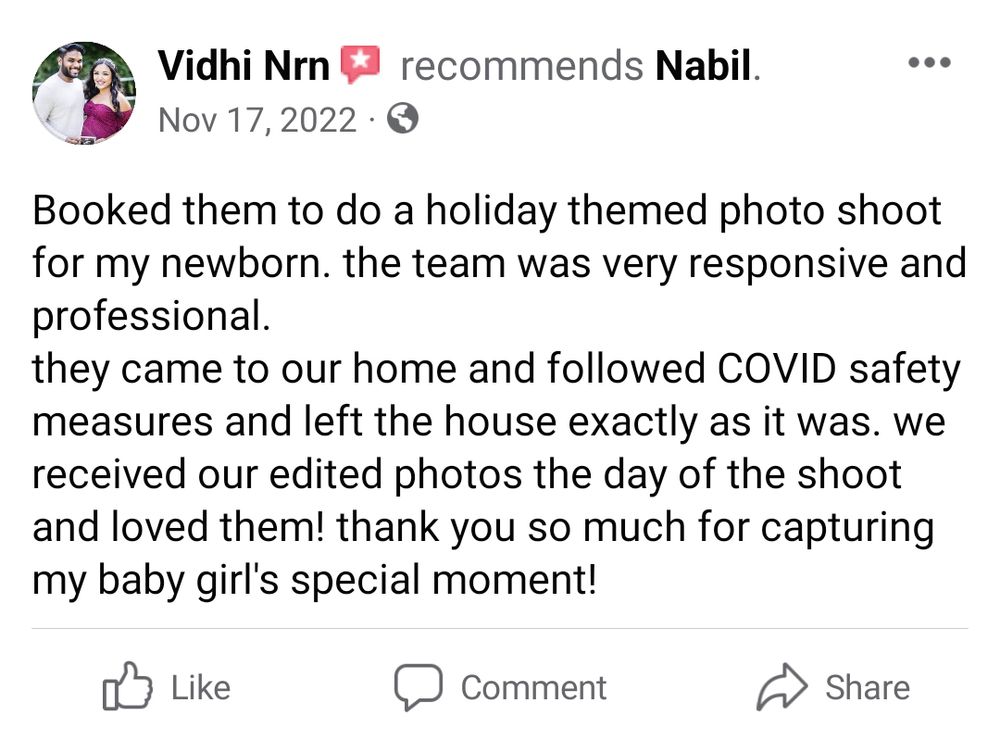This screenshot has width=1000, height=756.
Task: Open Vidhi Nrn's profile picture
Action: (x=84, y=93)
